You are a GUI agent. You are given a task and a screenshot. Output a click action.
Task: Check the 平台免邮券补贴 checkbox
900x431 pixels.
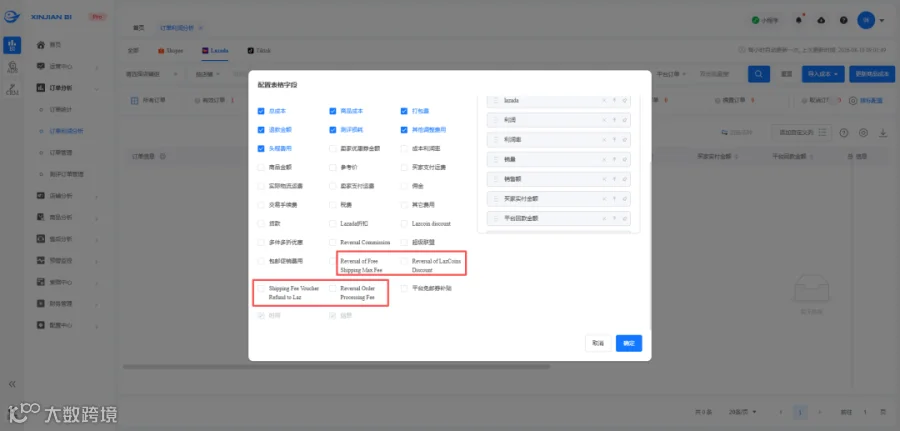[x=405, y=289]
